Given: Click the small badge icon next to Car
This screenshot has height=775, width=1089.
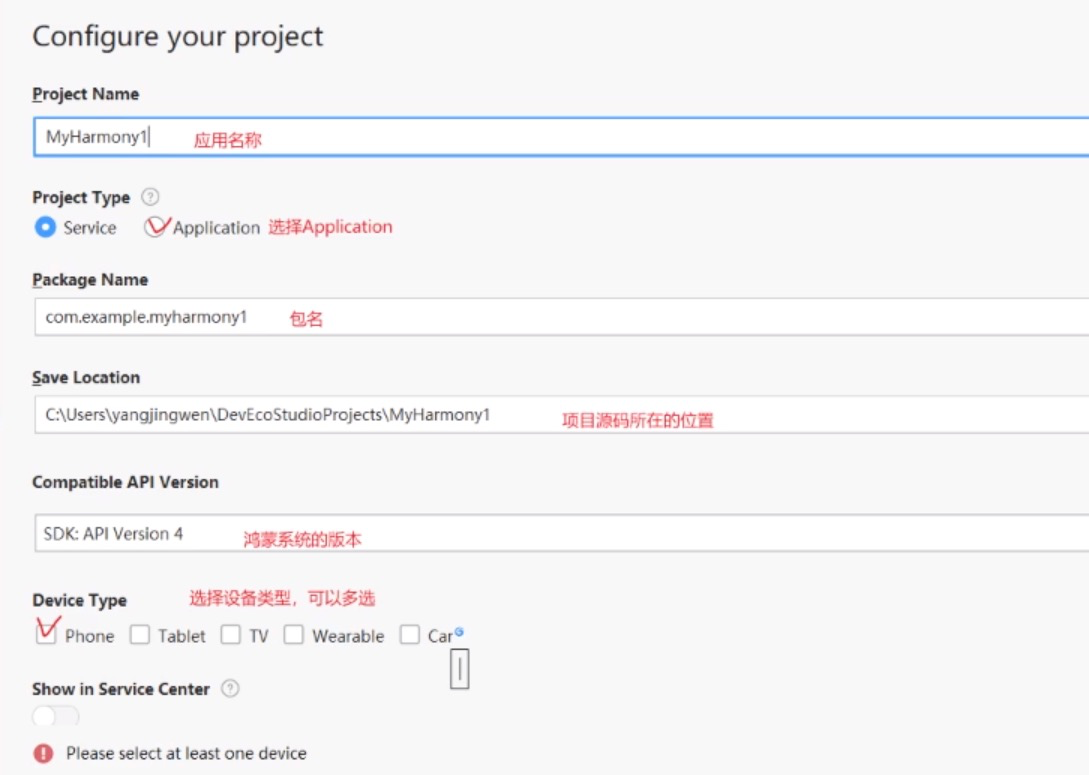Looking at the screenshot, I should (x=459, y=631).
